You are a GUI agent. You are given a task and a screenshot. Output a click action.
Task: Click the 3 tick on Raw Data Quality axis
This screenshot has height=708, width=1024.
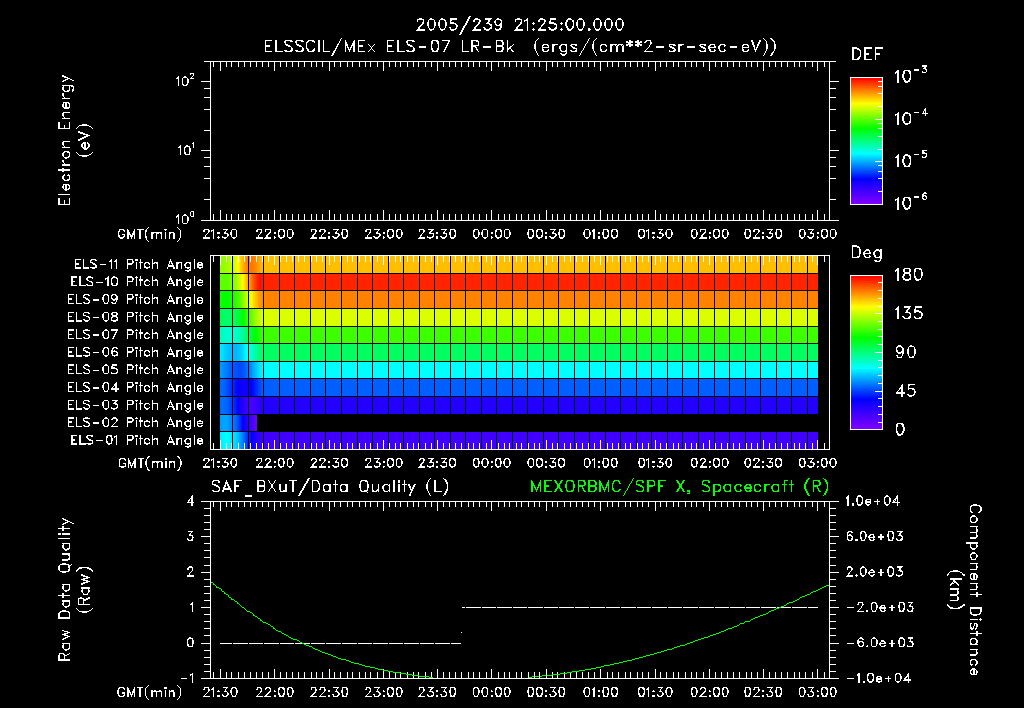click(x=190, y=536)
